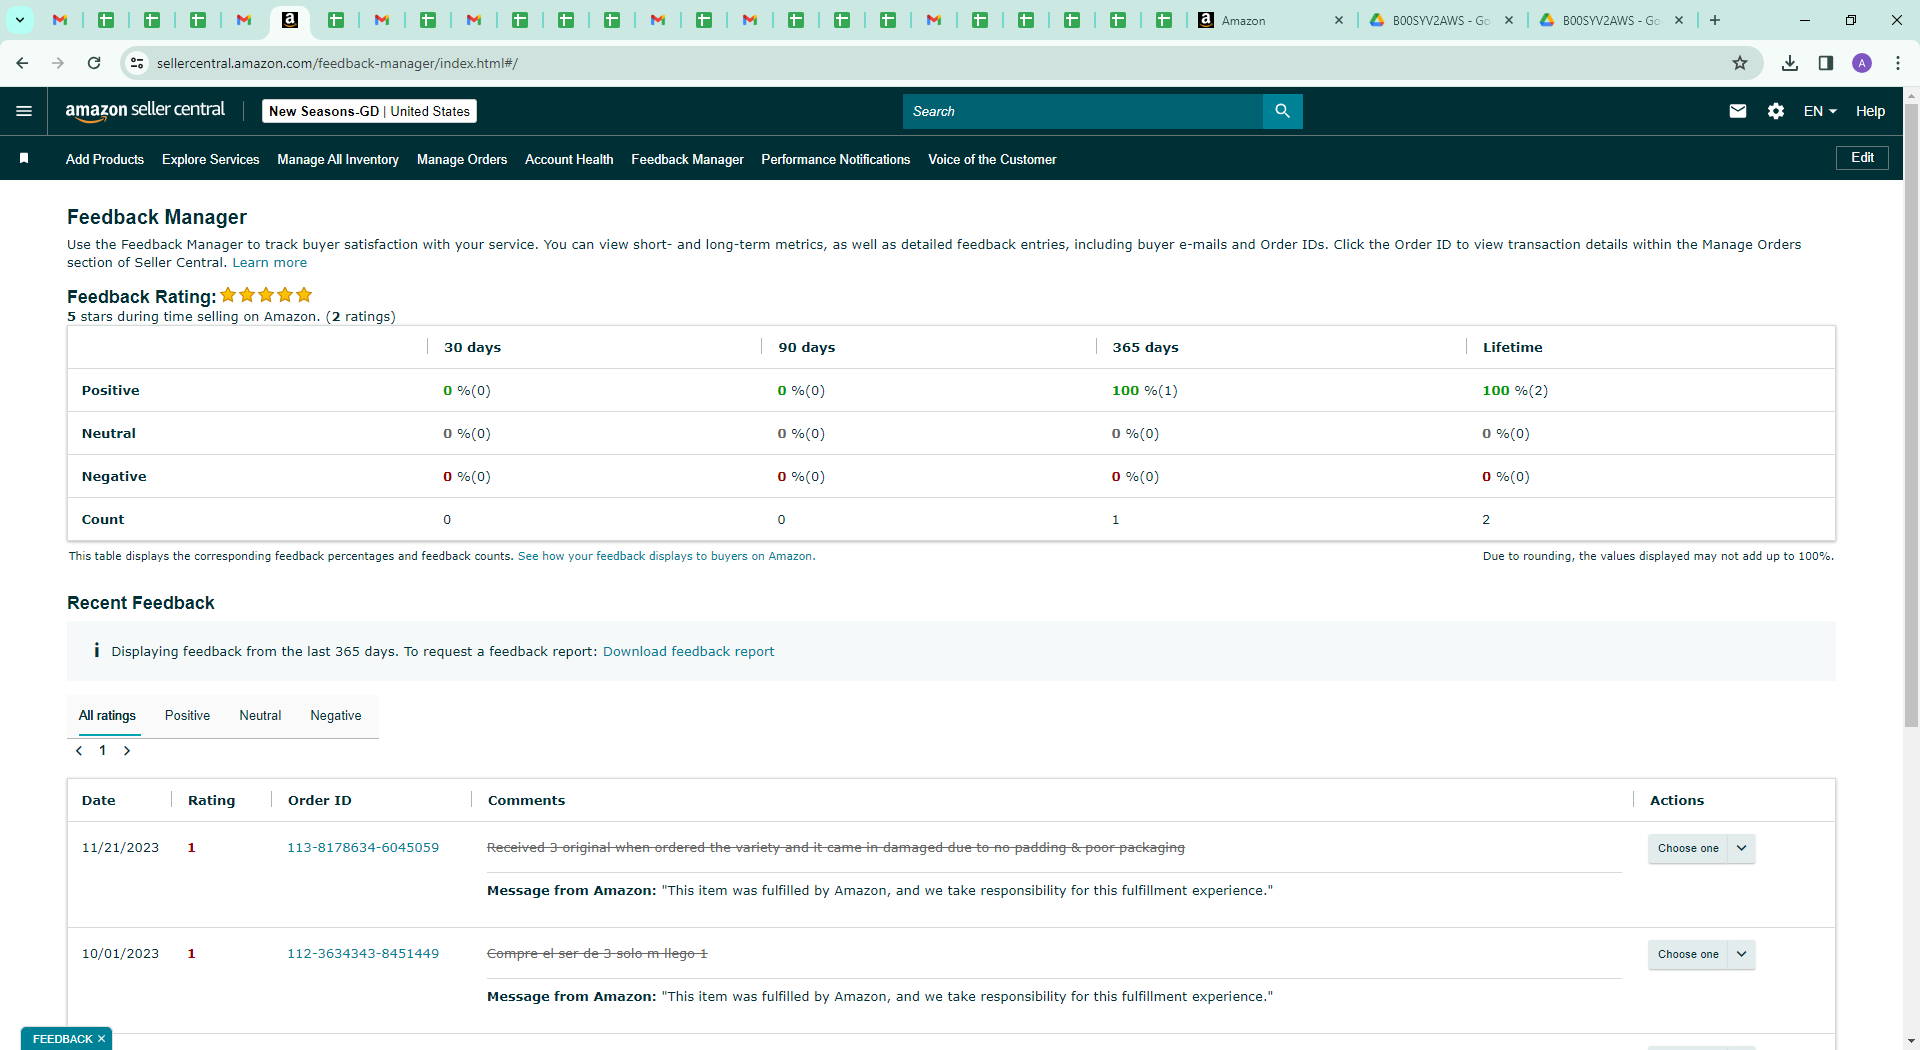Click New Seasons-GD United States account switcher
Screen dimensions: 1920x1050
click(x=369, y=111)
